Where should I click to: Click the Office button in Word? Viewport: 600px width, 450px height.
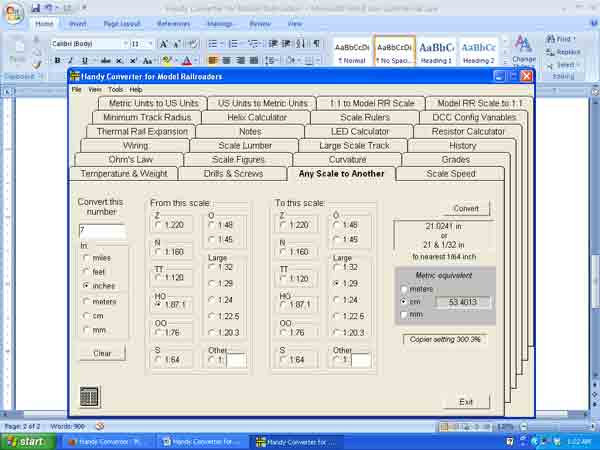tap(14, 13)
